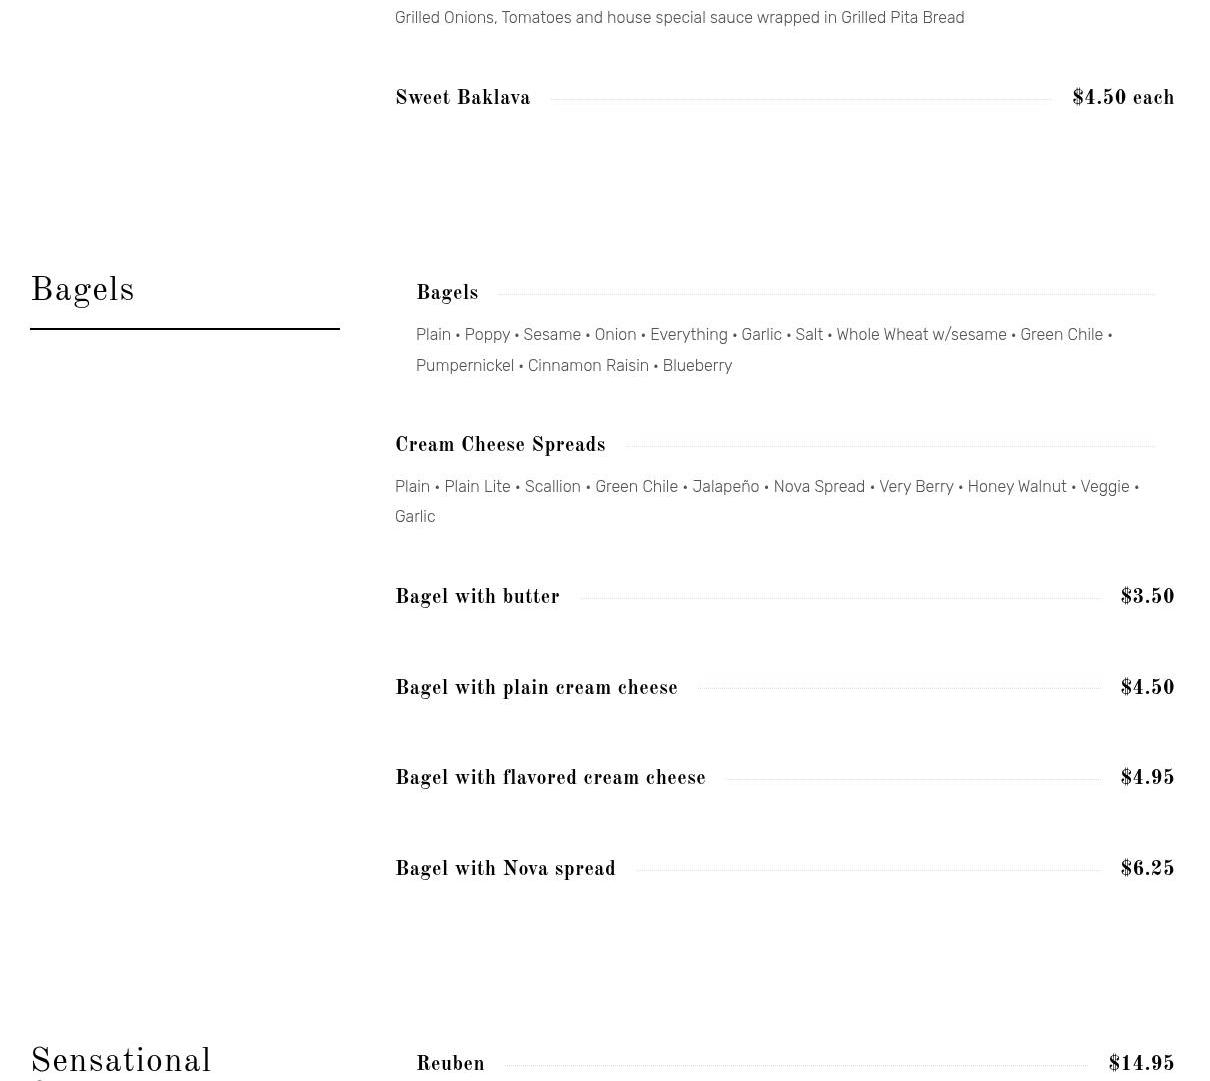Click the cream cheese flavors description
This screenshot has width=1210, height=1081.
coord(766,501)
